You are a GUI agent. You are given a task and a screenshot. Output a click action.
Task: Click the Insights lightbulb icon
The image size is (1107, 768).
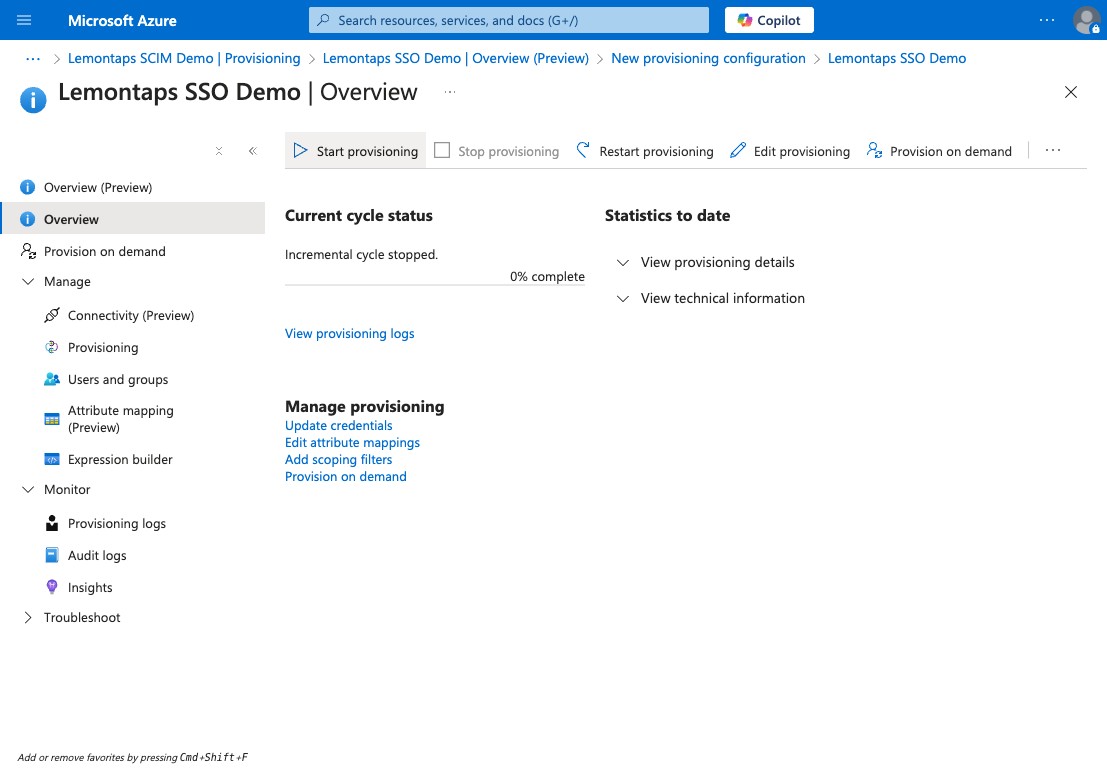(x=52, y=587)
